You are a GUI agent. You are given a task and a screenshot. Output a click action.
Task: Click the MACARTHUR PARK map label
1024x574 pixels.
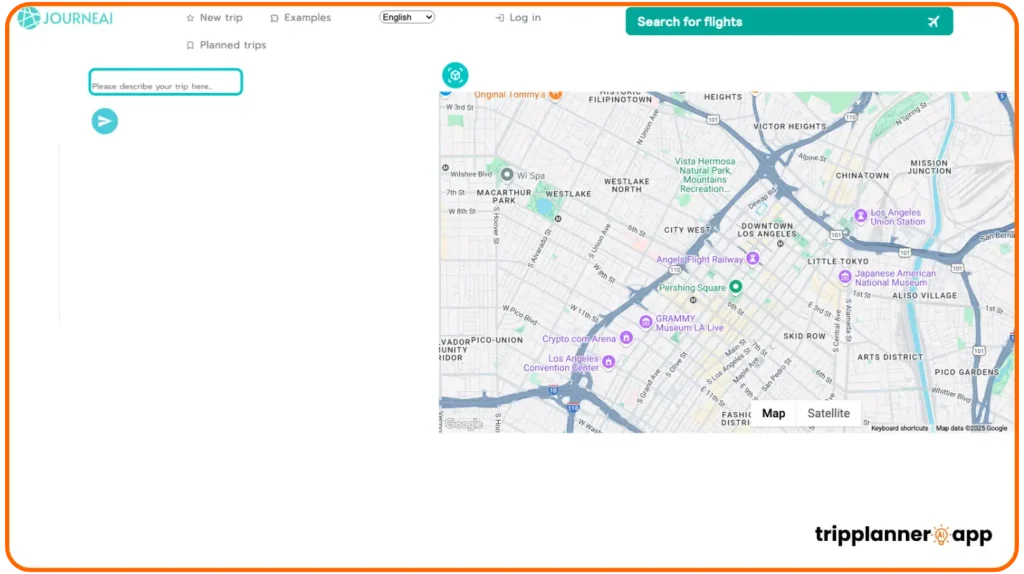coord(504,197)
